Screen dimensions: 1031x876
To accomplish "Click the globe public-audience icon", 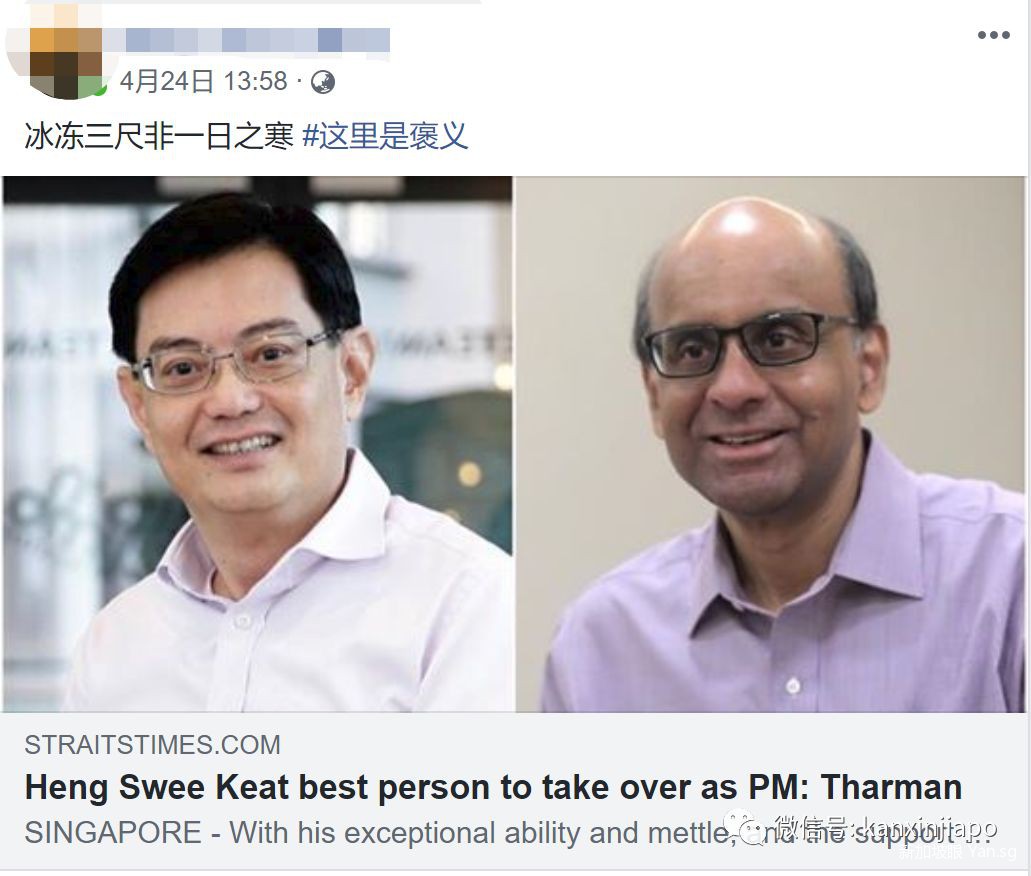I will [x=323, y=82].
